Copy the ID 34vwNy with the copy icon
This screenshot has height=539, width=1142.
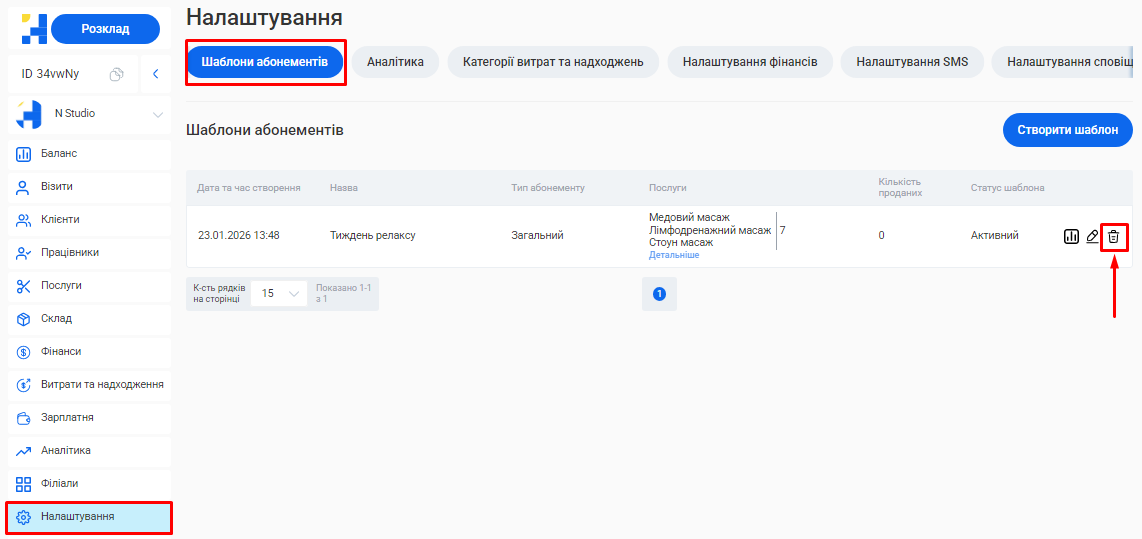tap(117, 74)
